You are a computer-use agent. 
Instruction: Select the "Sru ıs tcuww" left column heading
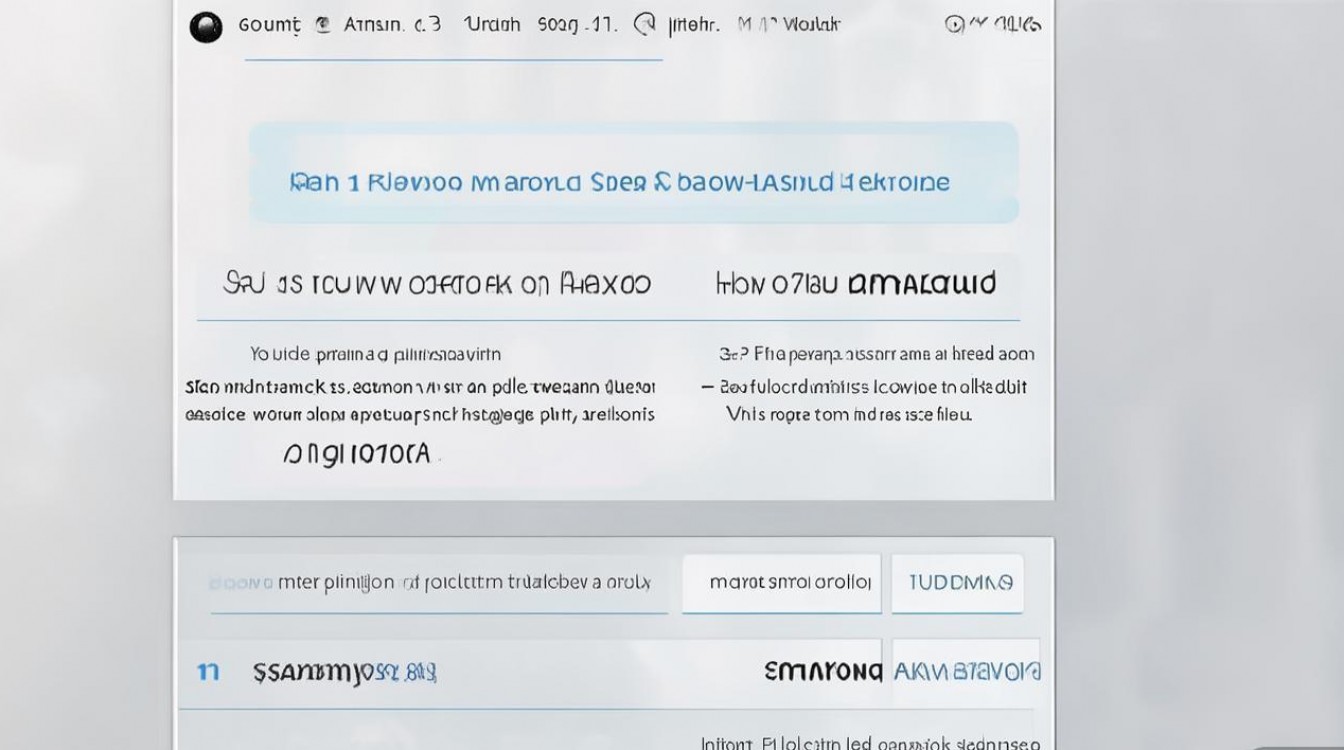436,284
